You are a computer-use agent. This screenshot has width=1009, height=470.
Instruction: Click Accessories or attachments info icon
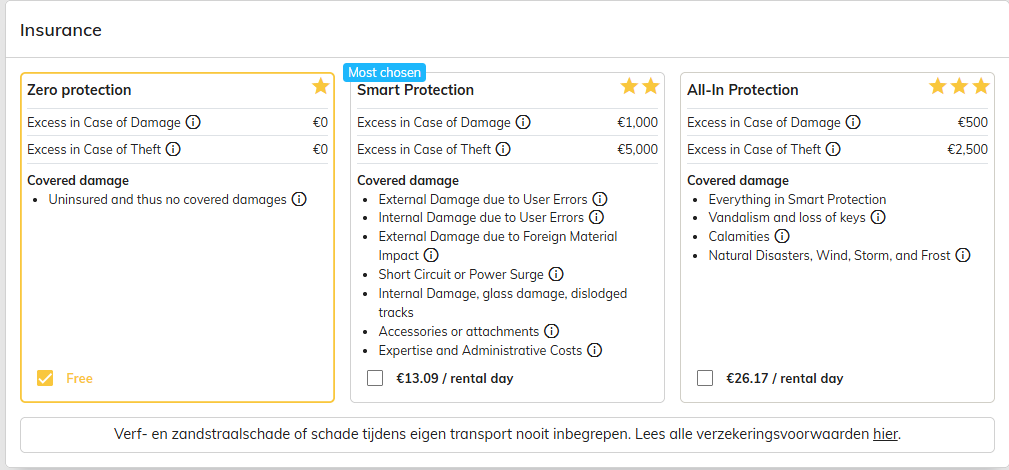coord(551,331)
